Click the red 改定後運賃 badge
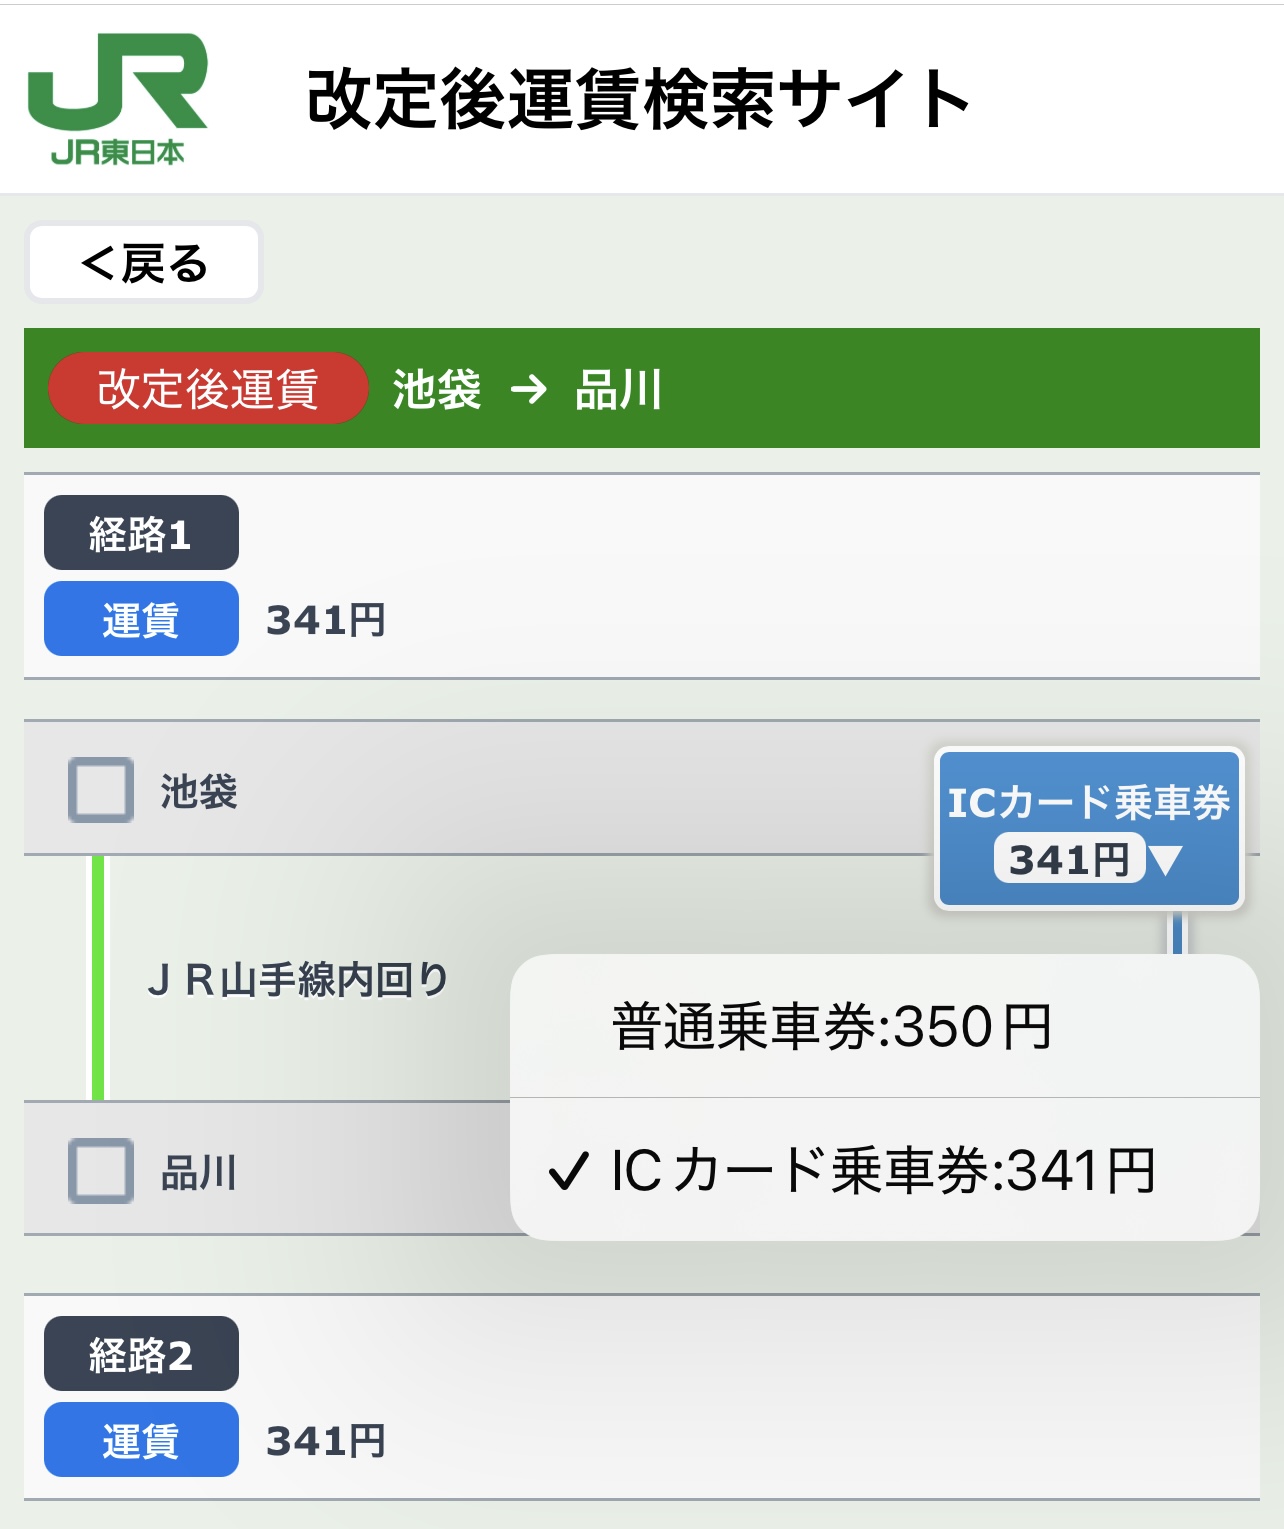This screenshot has height=1529, width=1284. point(207,389)
